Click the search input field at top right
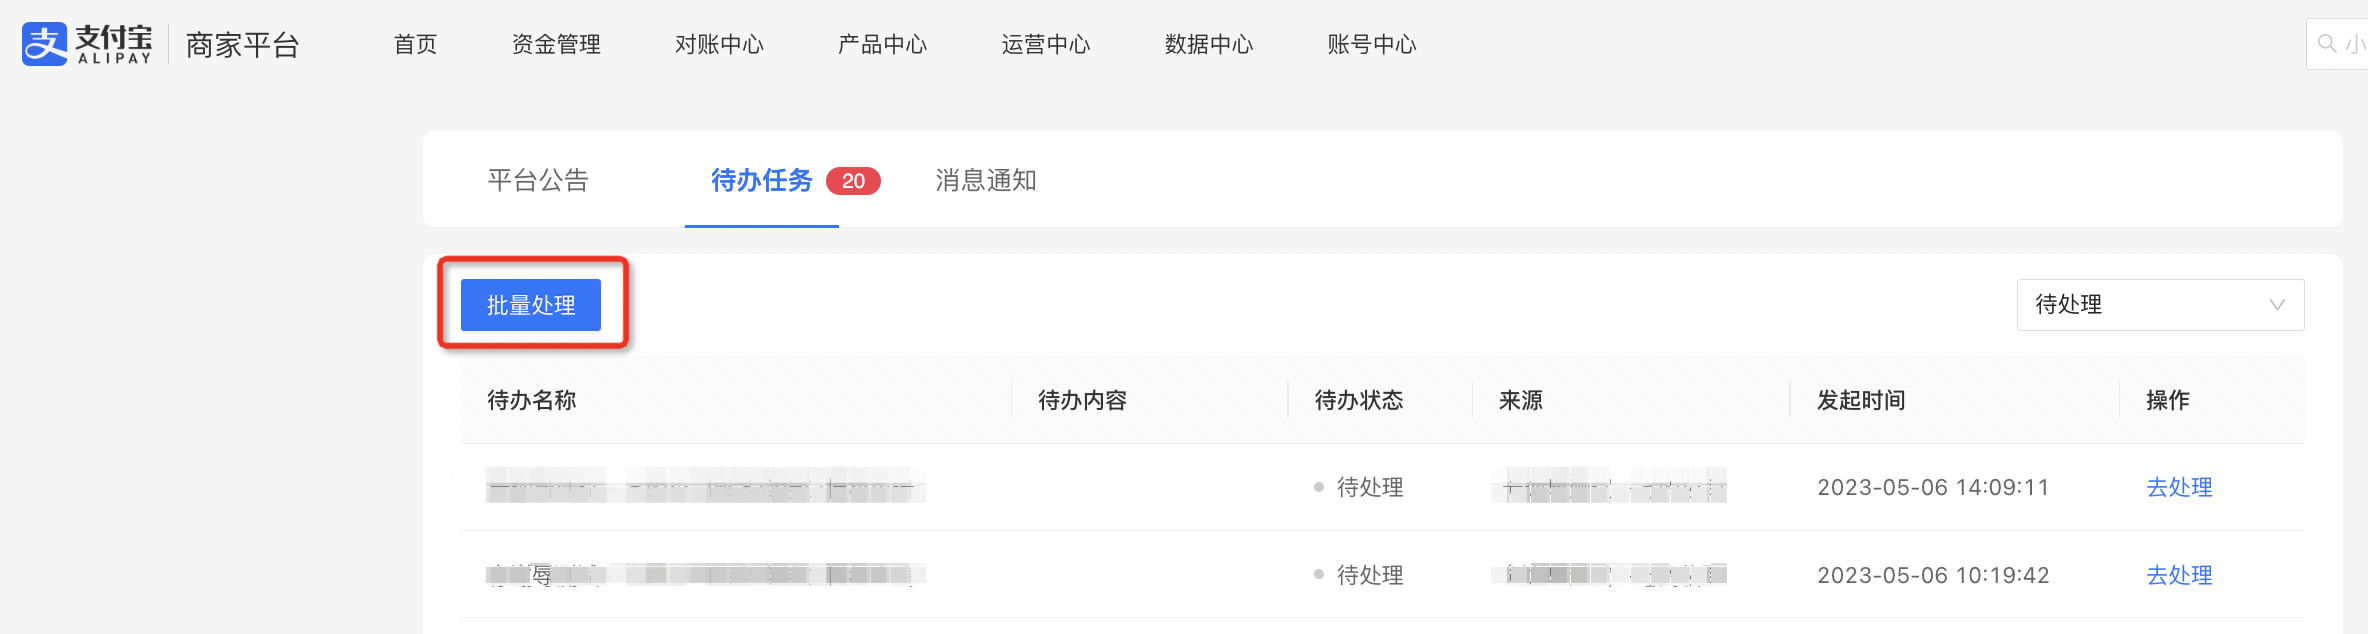 (2337, 44)
